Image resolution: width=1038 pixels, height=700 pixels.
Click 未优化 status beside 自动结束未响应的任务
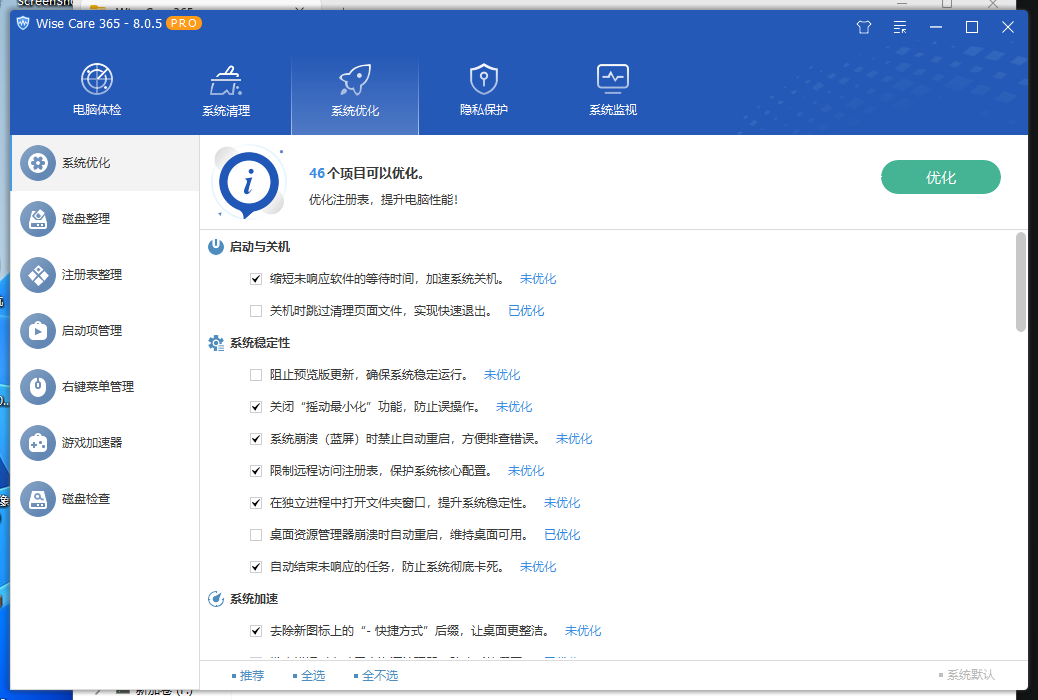coord(538,567)
